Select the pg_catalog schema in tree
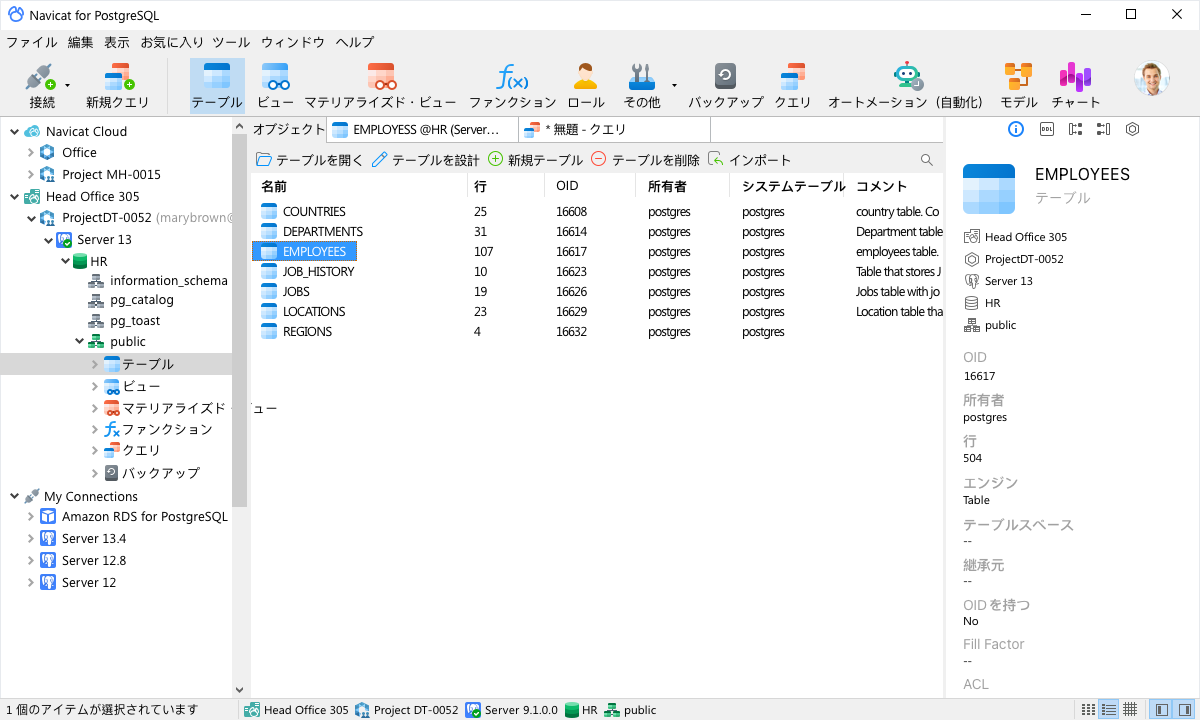Screen dimensions: 1200x720 (130, 300)
